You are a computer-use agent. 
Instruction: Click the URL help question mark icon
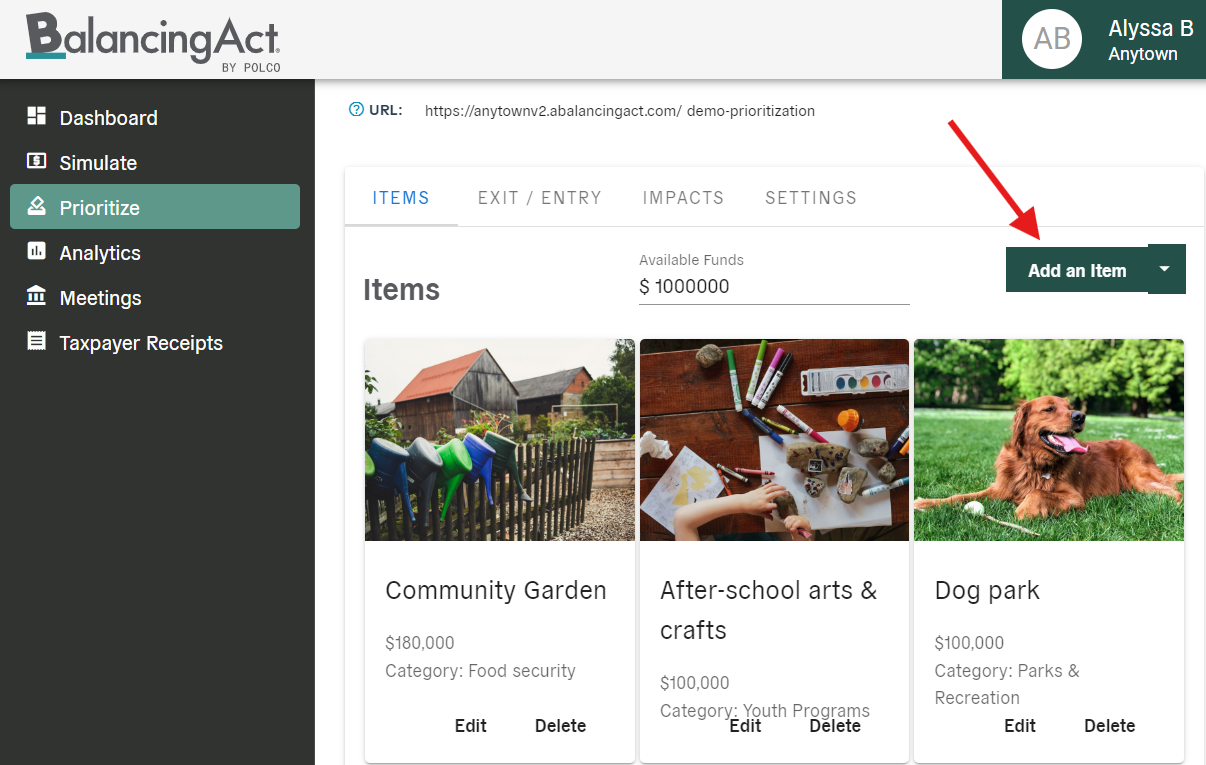356,110
